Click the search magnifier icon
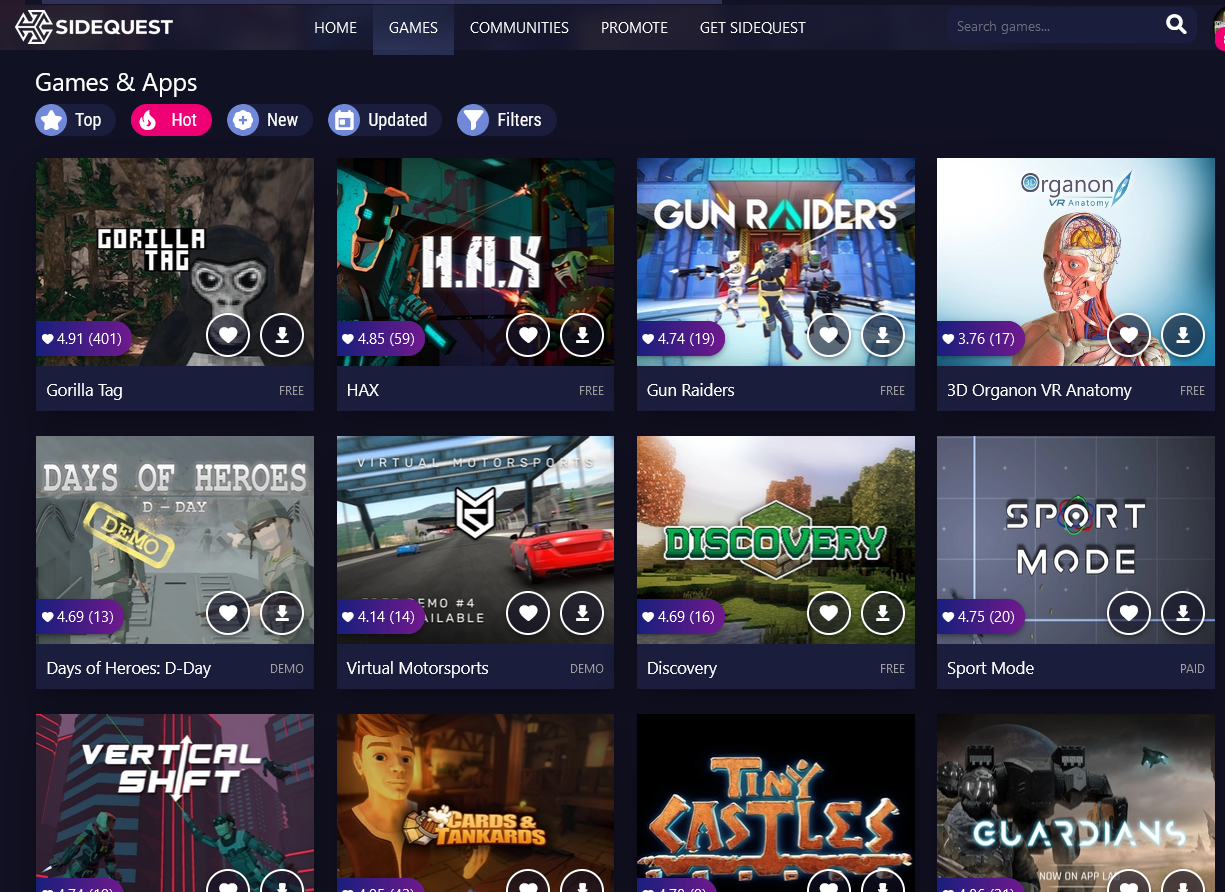The height and width of the screenshot is (892, 1225). [1176, 26]
